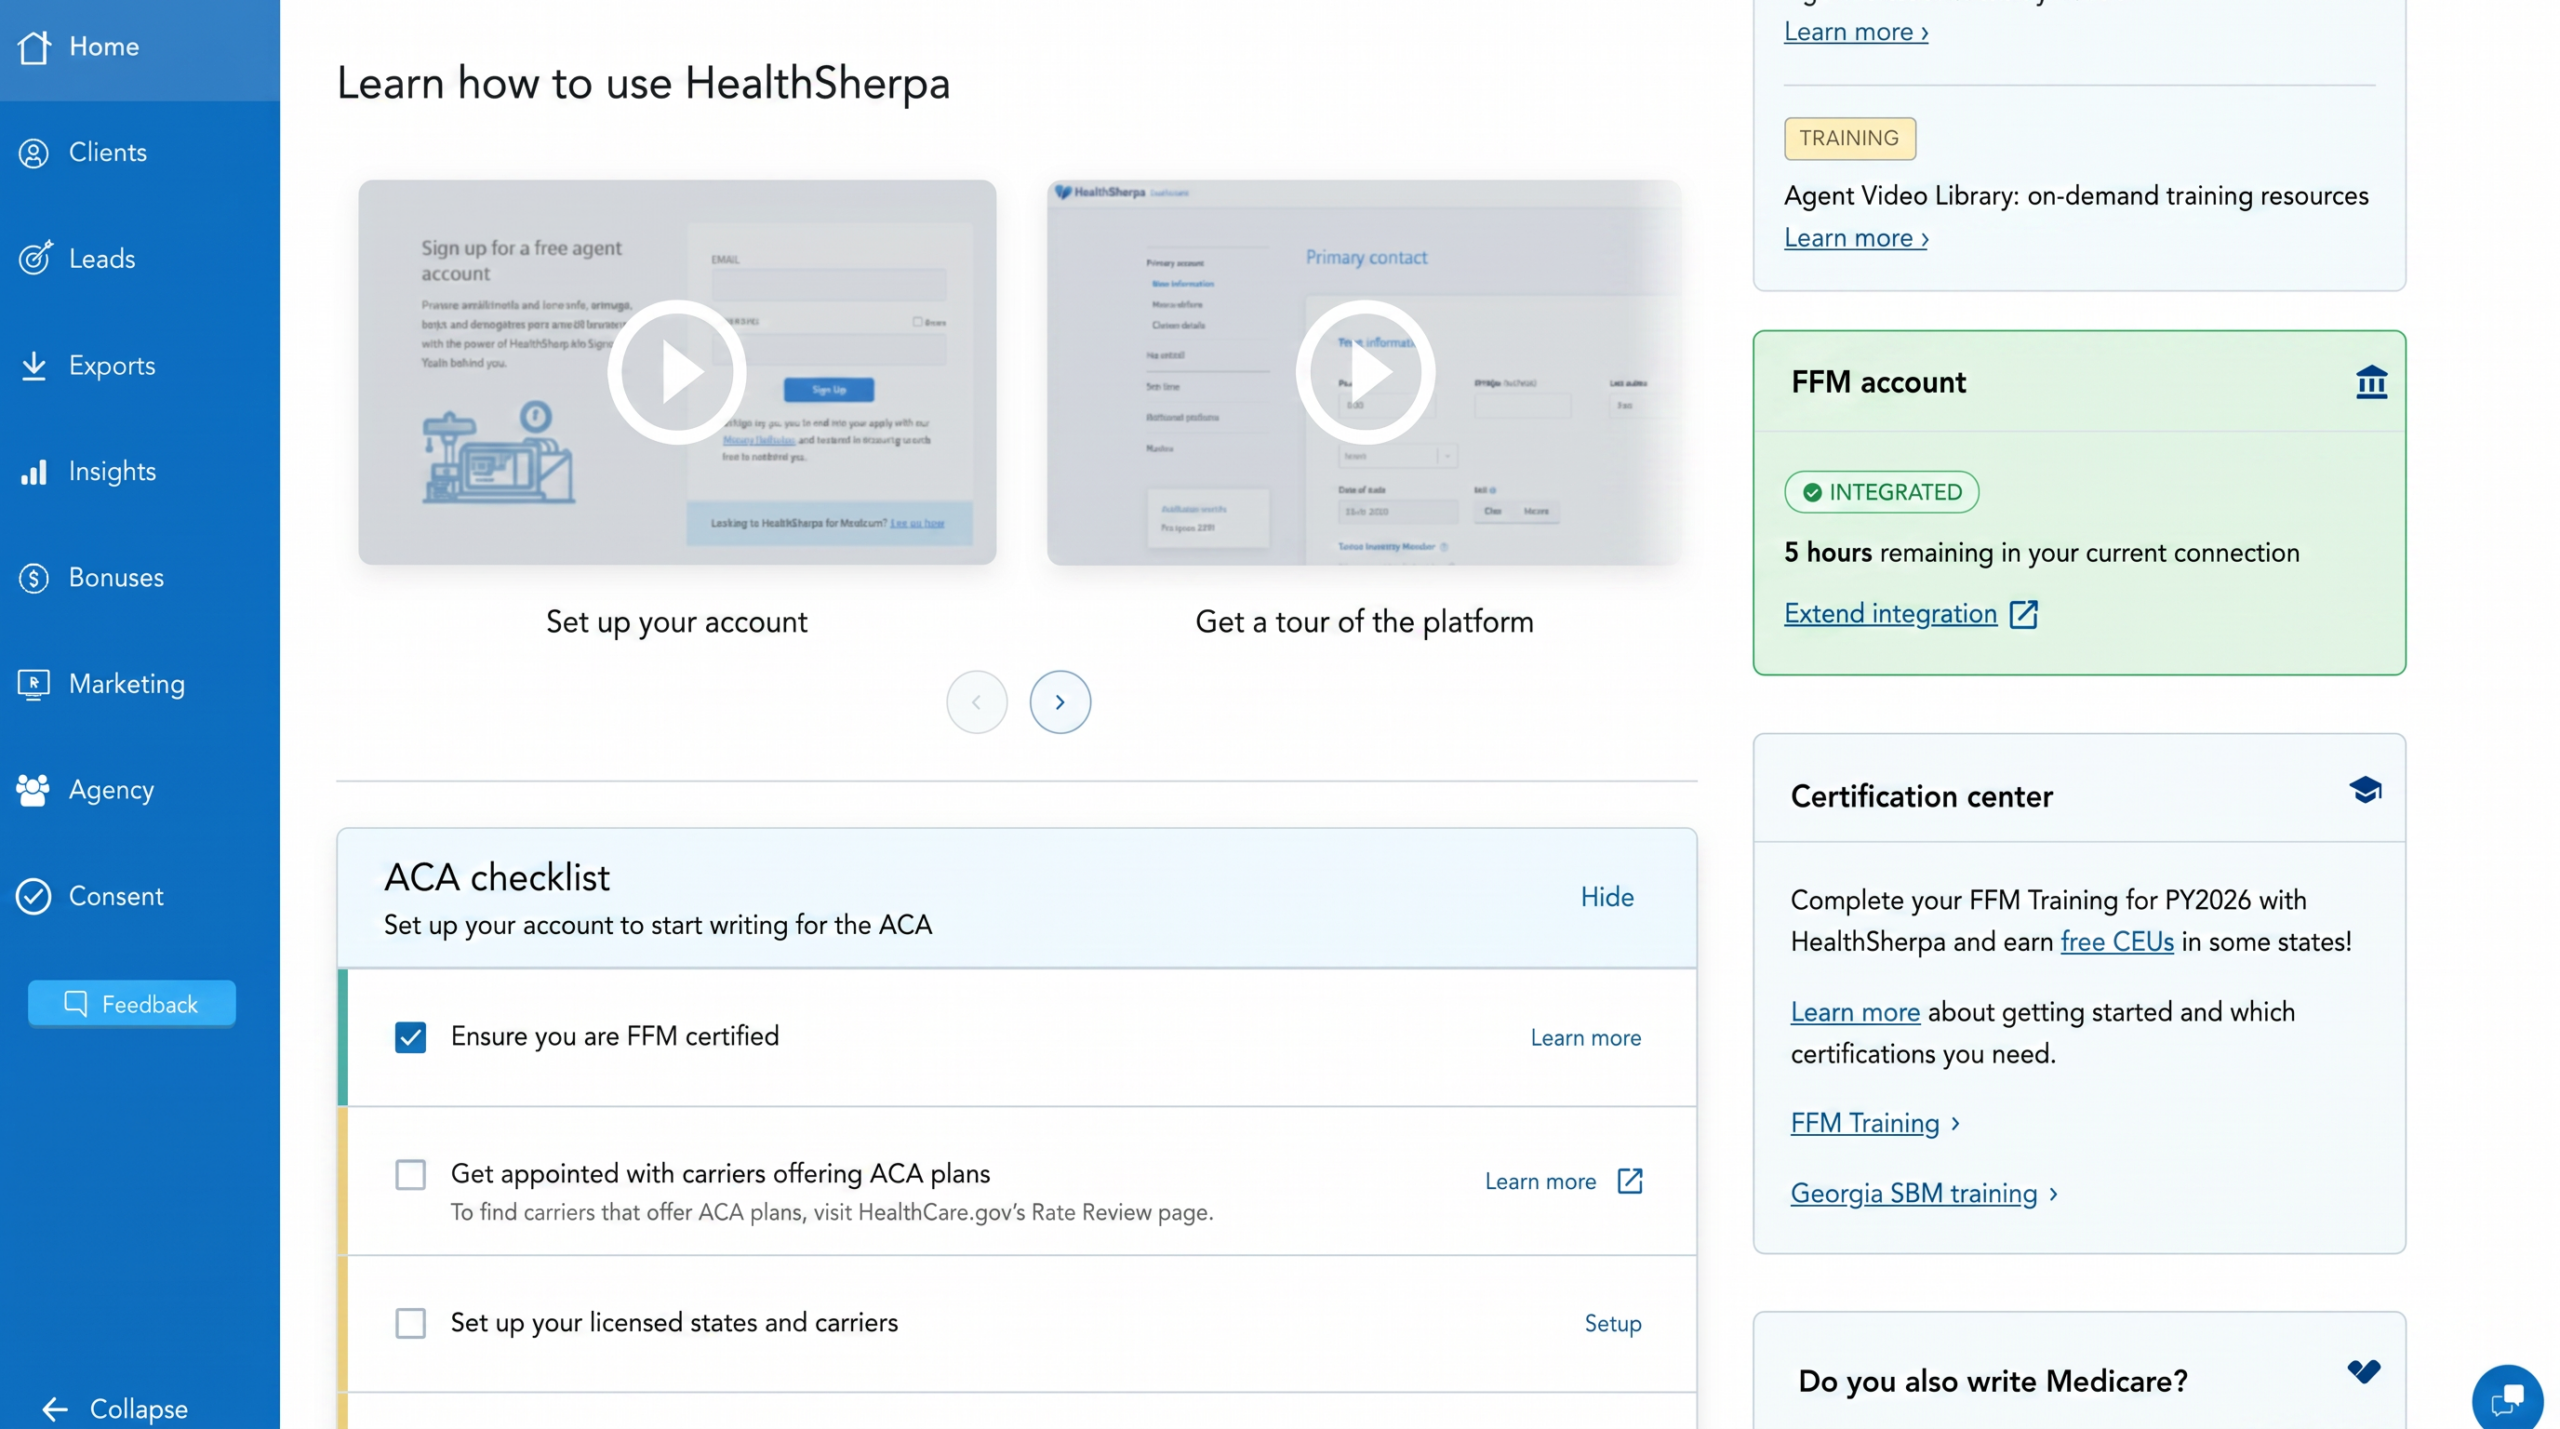Open Clients in sidebar menu
The image size is (2560, 1429).
pos(140,153)
